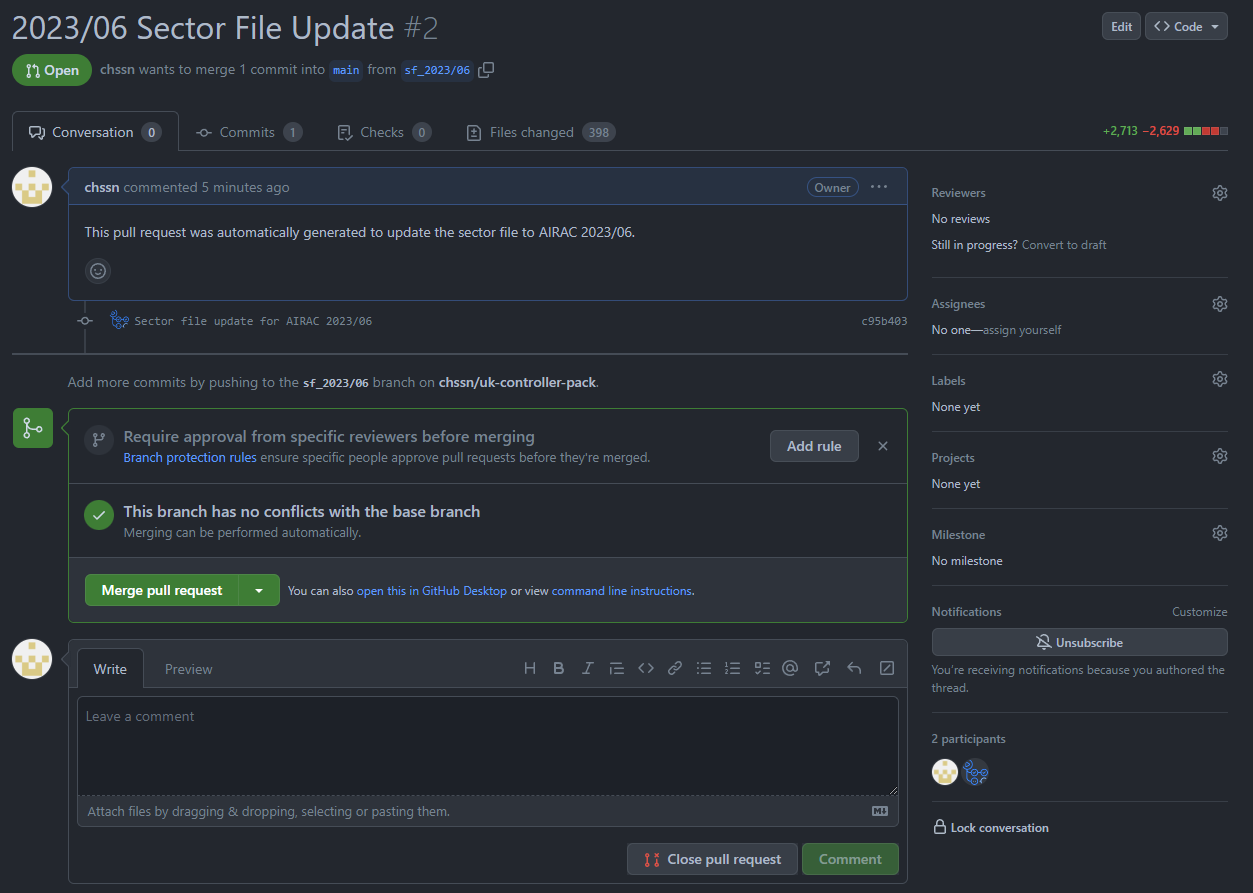Screen dimensions: 1253x893
Task: Open the Labels settings gear
Action: pos(1219,379)
